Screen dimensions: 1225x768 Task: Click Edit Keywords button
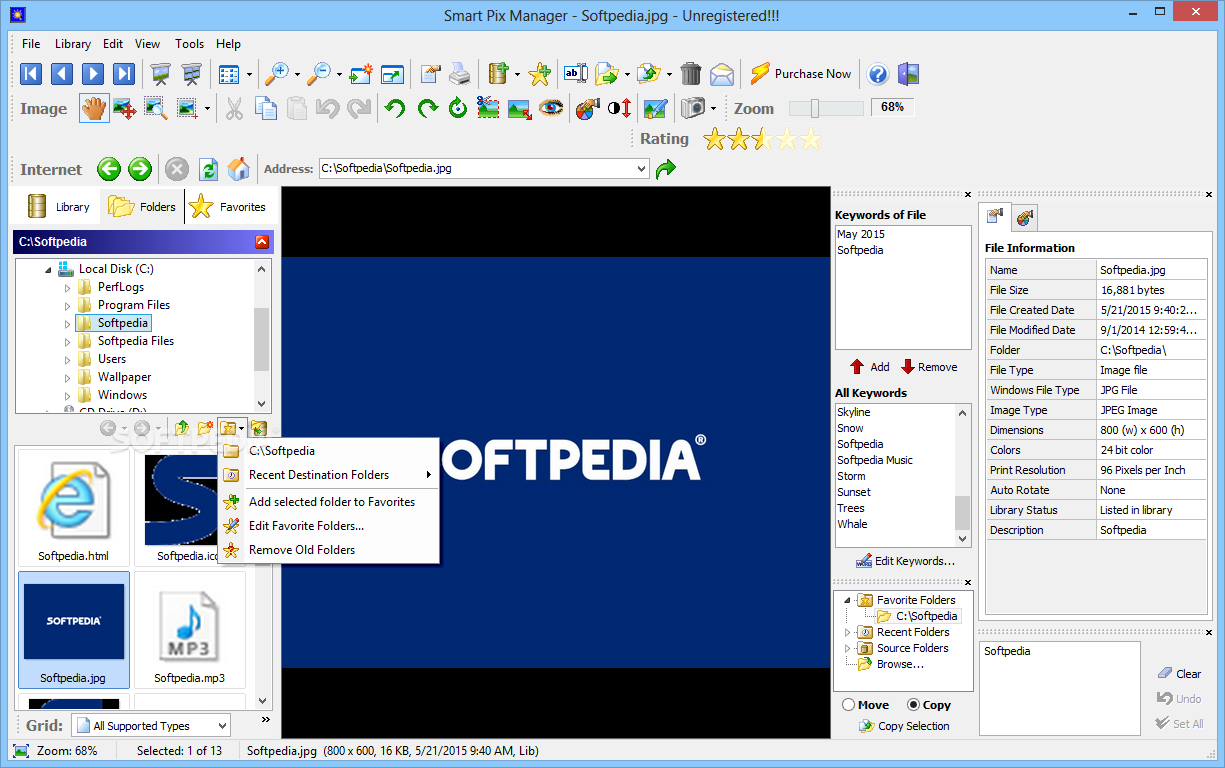click(904, 561)
